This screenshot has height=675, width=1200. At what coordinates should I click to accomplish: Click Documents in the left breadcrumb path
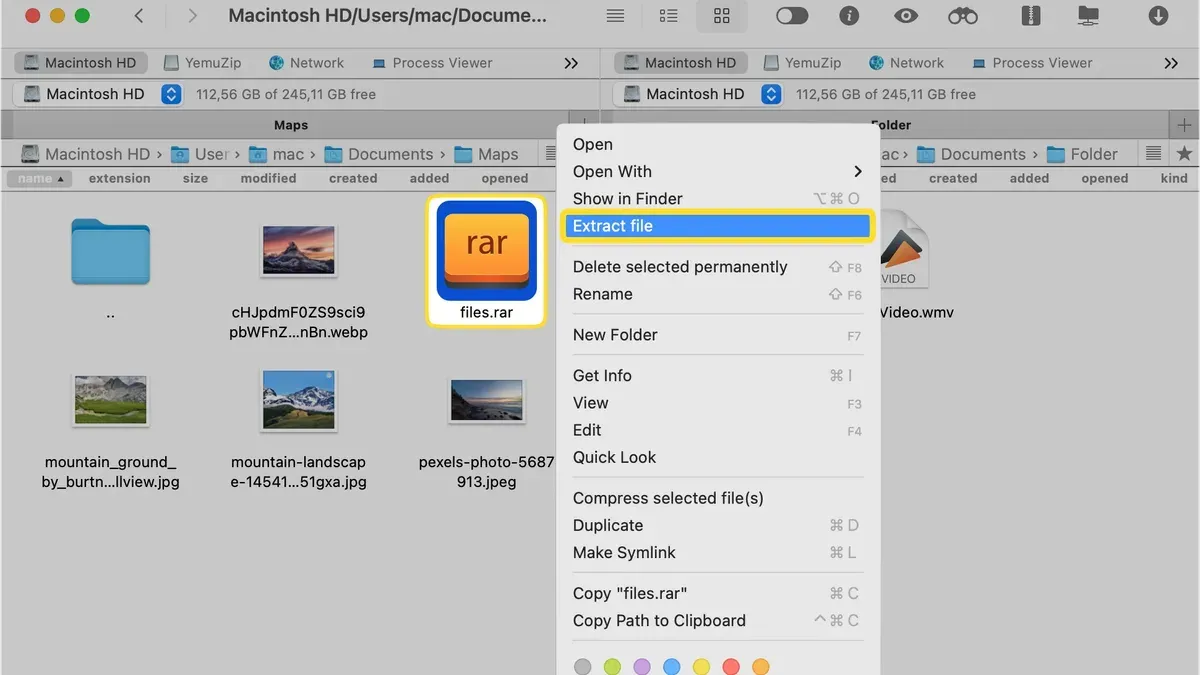tap(378, 154)
